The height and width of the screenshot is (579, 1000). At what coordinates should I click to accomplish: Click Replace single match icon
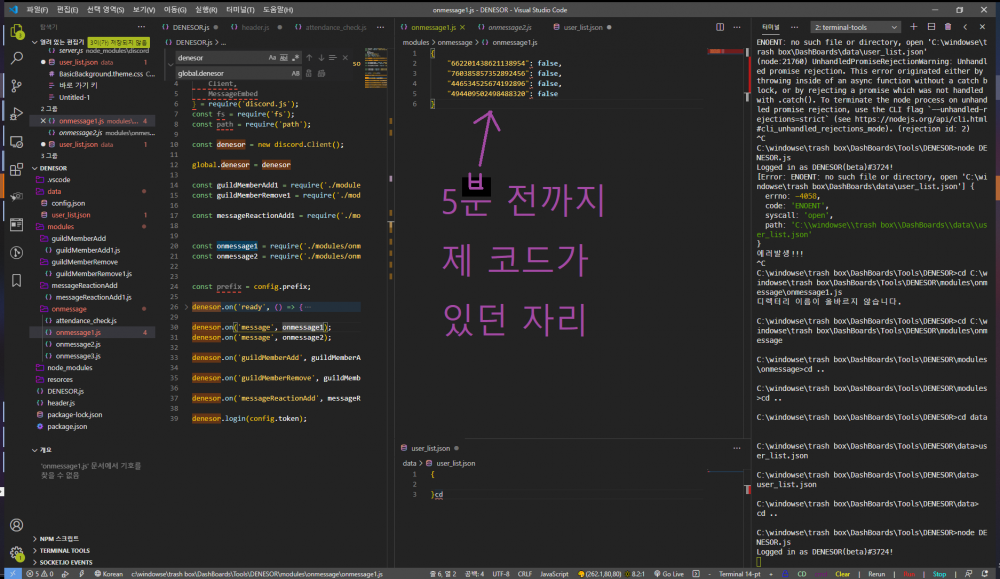point(309,73)
